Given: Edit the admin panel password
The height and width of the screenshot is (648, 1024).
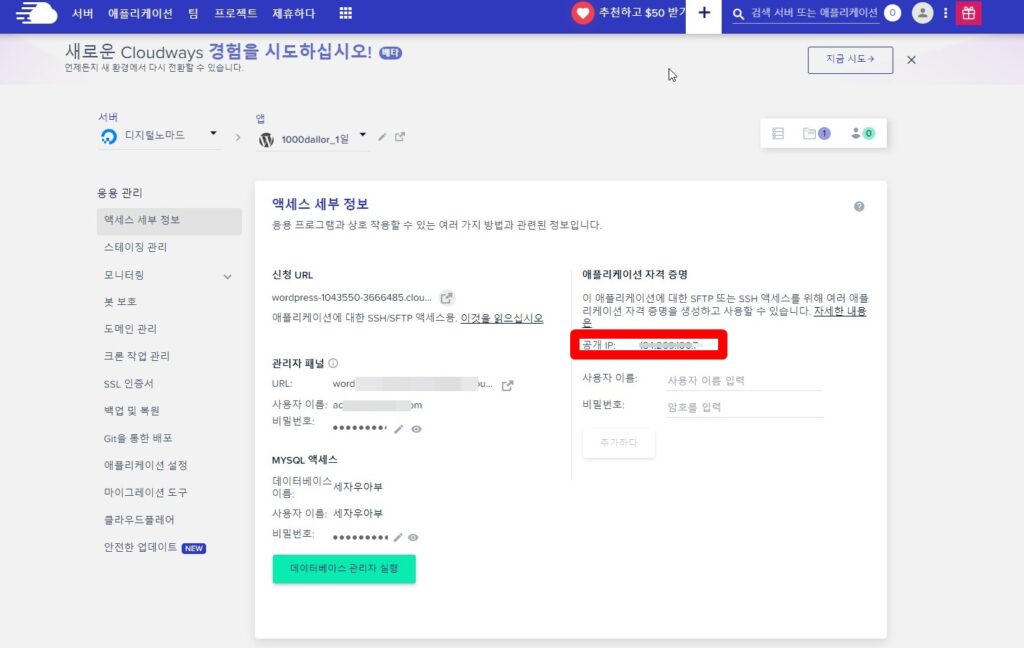Looking at the screenshot, I should 398,429.
